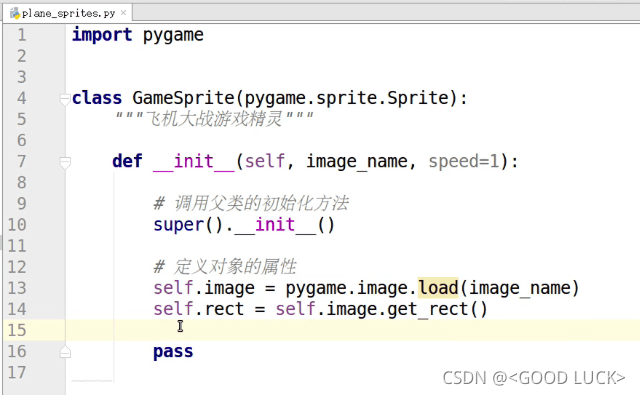Viewport: 640px width, 395px height.
Task: Select the plane_sprites.py editor tab
Action: [x=68, y=13]
